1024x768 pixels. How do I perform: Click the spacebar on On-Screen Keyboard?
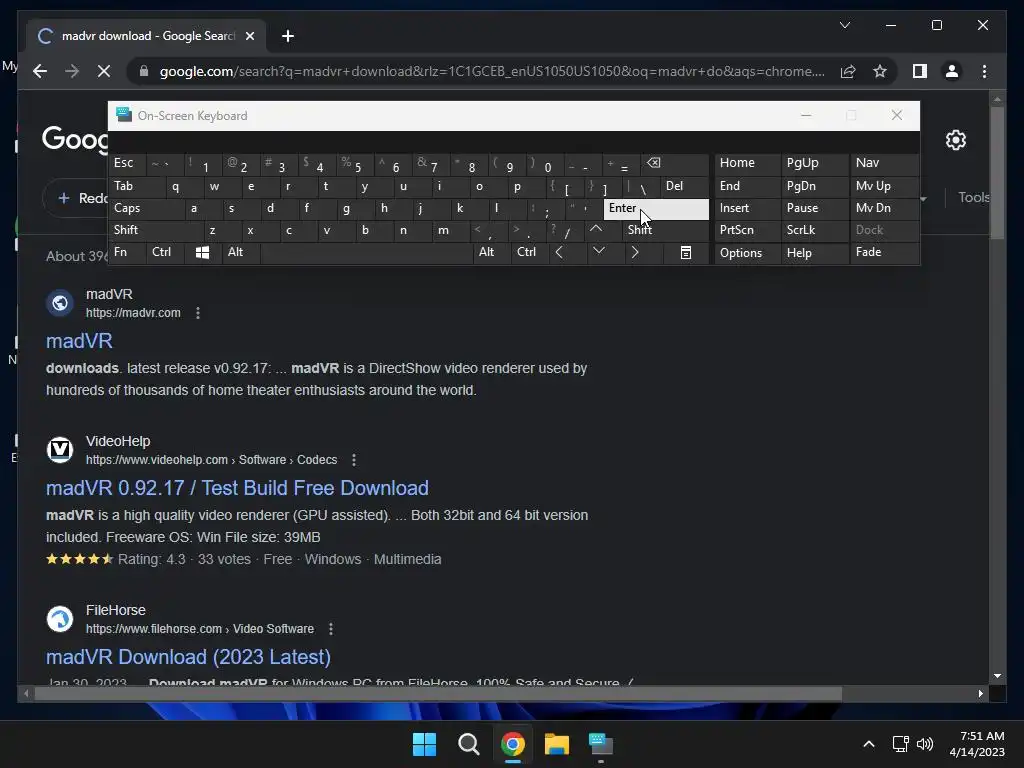click(366, 253)
